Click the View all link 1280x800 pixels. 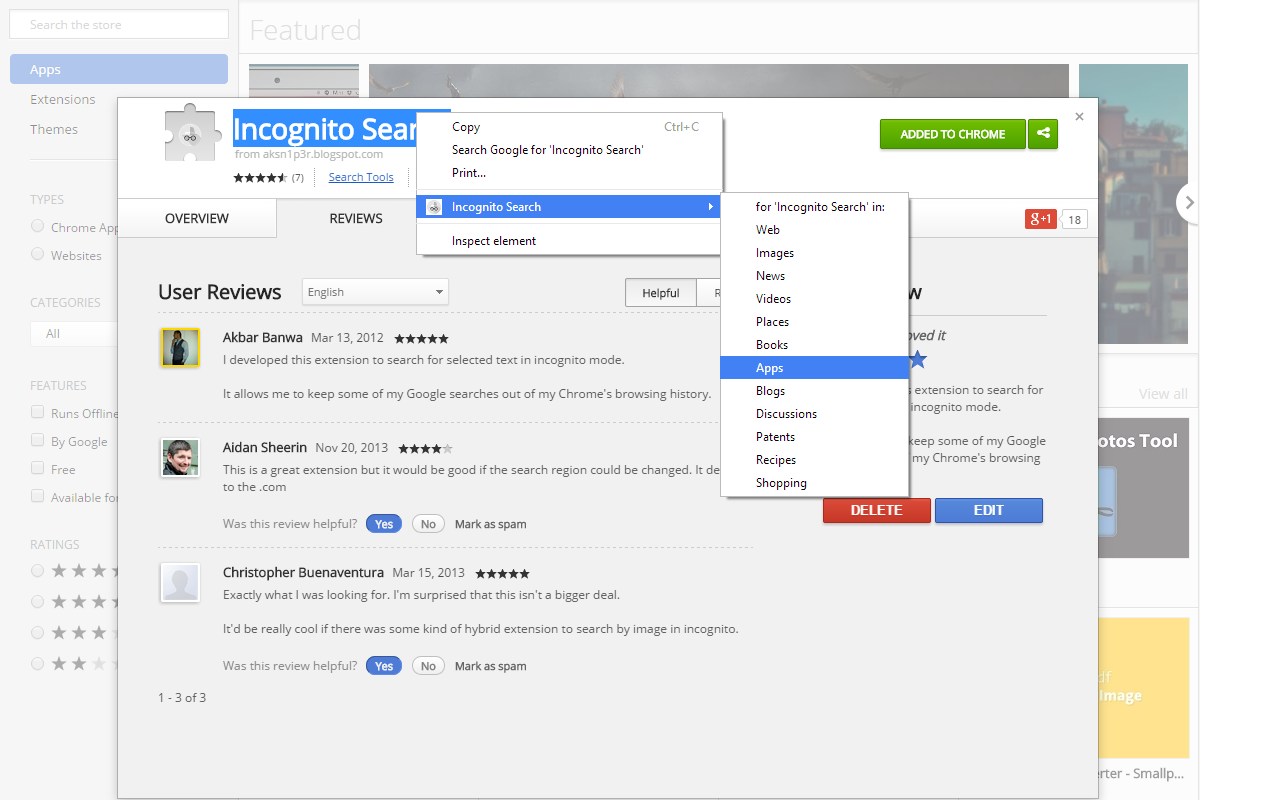(1163, 394)
